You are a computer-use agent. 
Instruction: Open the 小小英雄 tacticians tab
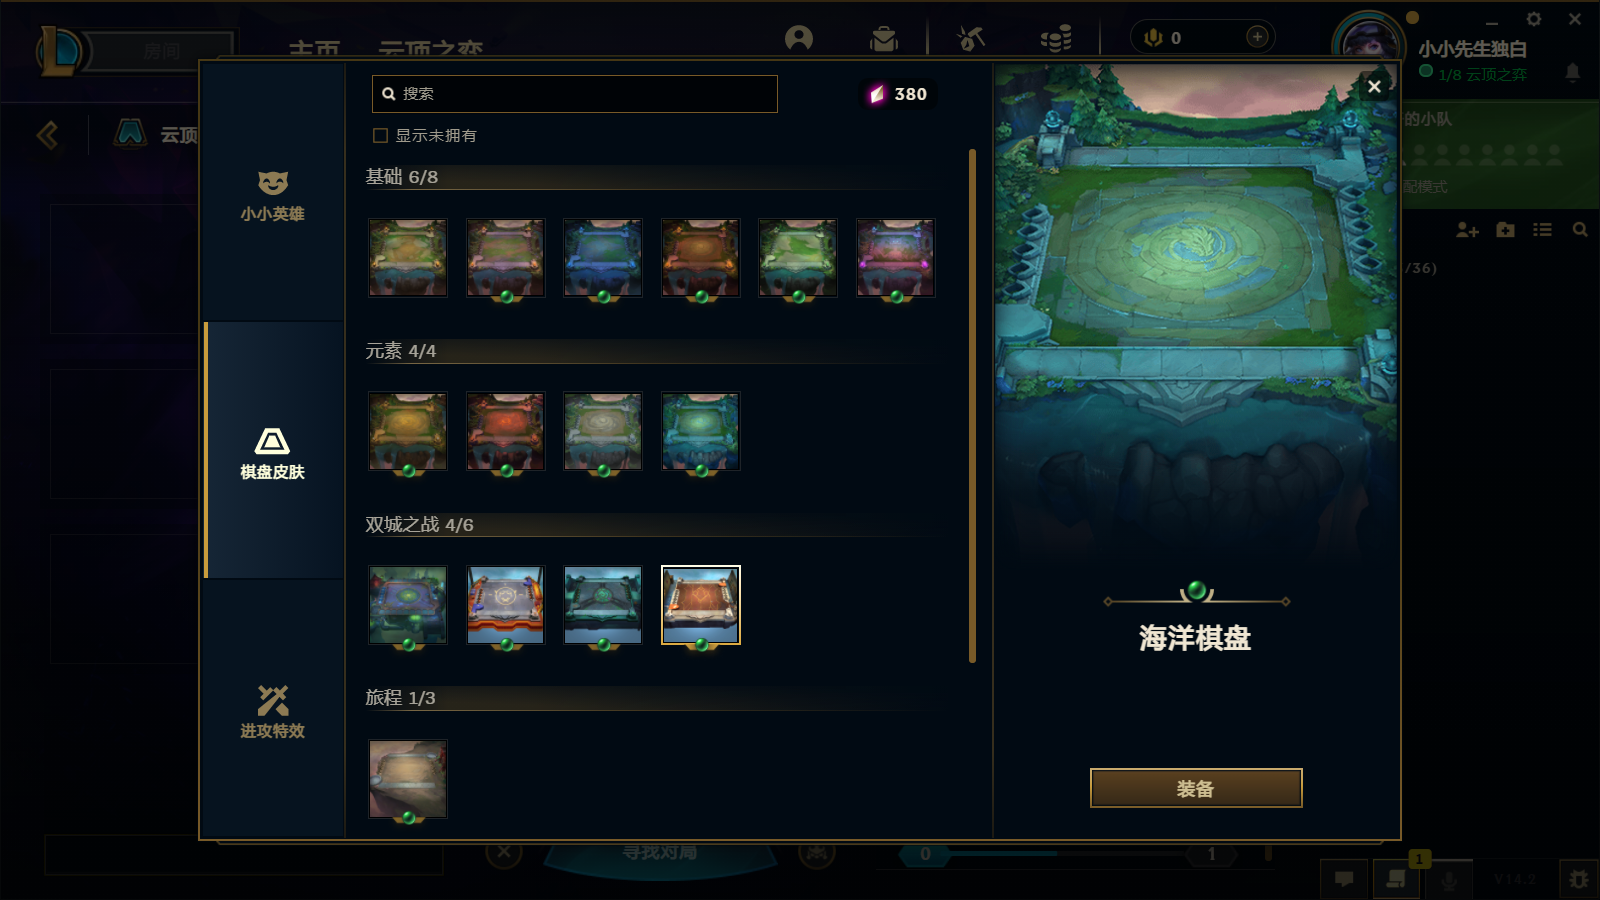point(272,195)
